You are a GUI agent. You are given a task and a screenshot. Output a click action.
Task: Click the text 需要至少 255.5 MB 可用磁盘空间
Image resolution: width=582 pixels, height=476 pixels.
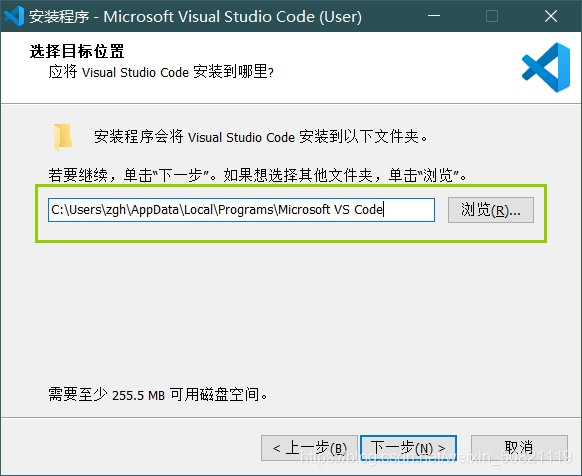tap(158, 394)
